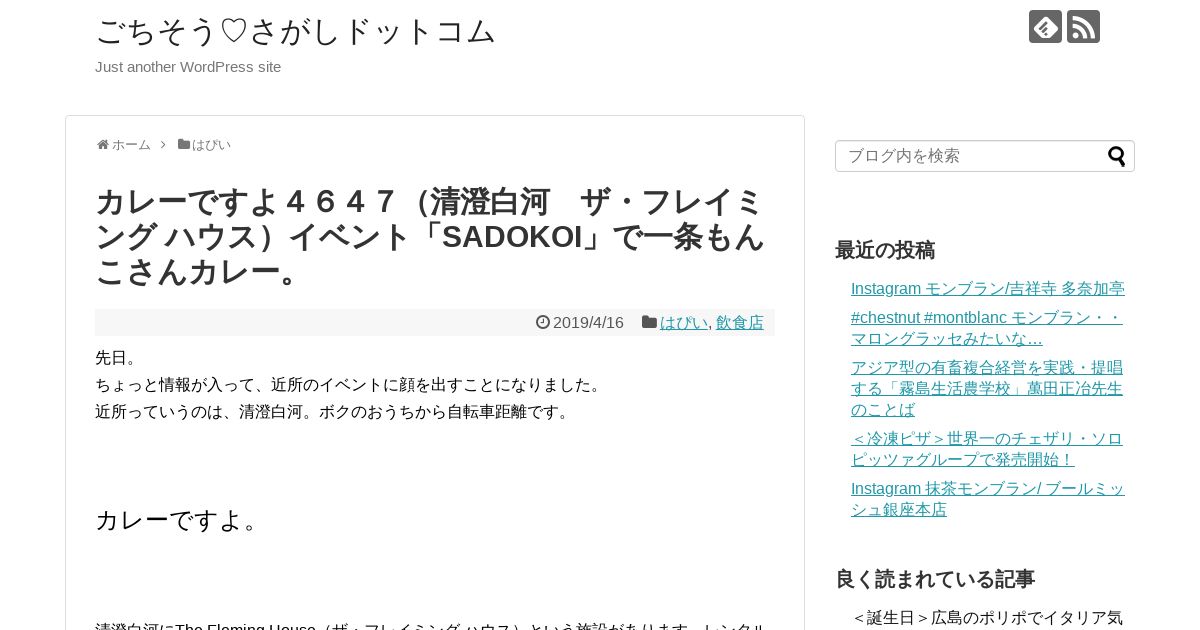Open the Feedly subscribe icon
Image resolution: width=1200 pixels, height=630 pixels.
tap(1045, 27)
